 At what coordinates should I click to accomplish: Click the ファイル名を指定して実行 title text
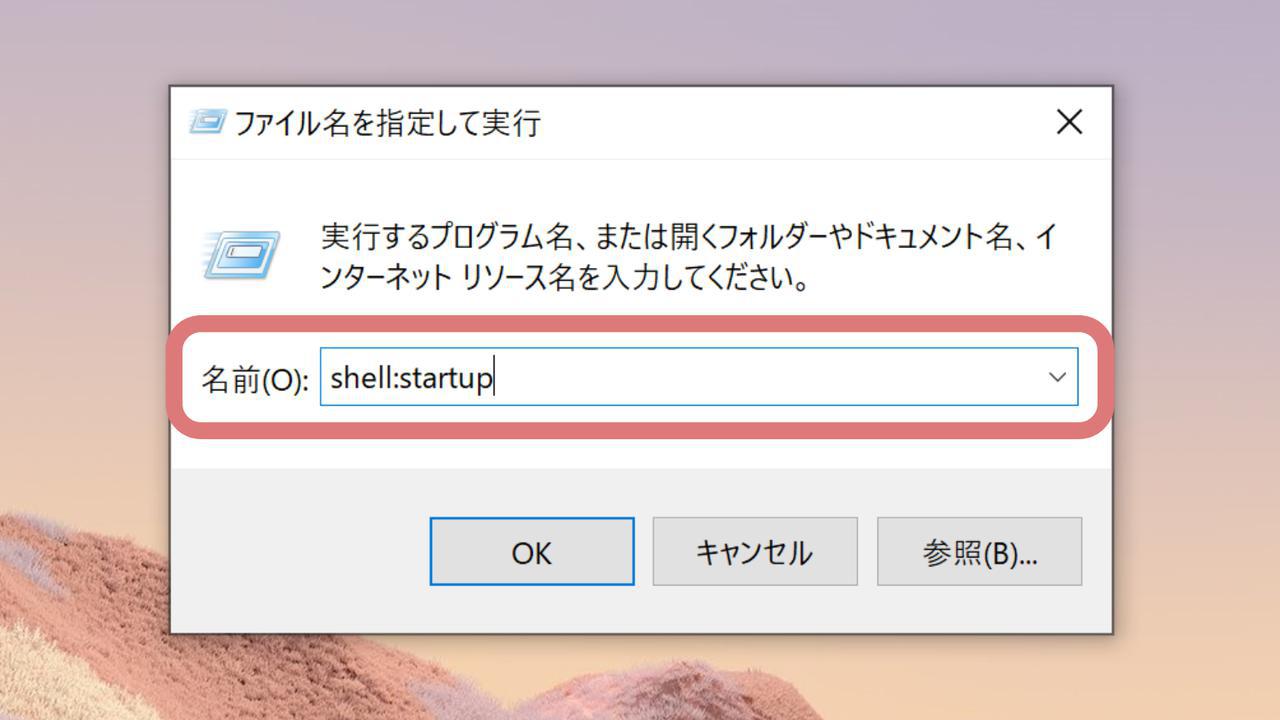point(387,123)
